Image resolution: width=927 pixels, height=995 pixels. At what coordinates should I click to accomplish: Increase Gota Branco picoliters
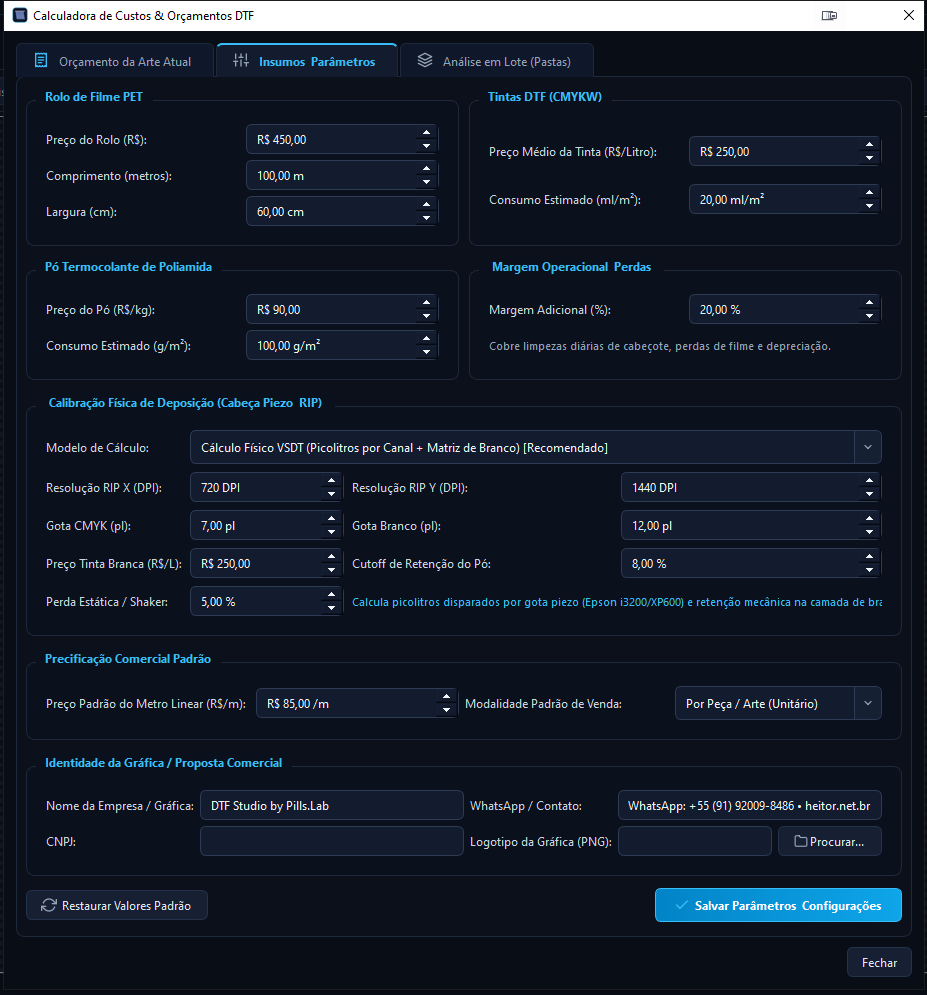869,518
